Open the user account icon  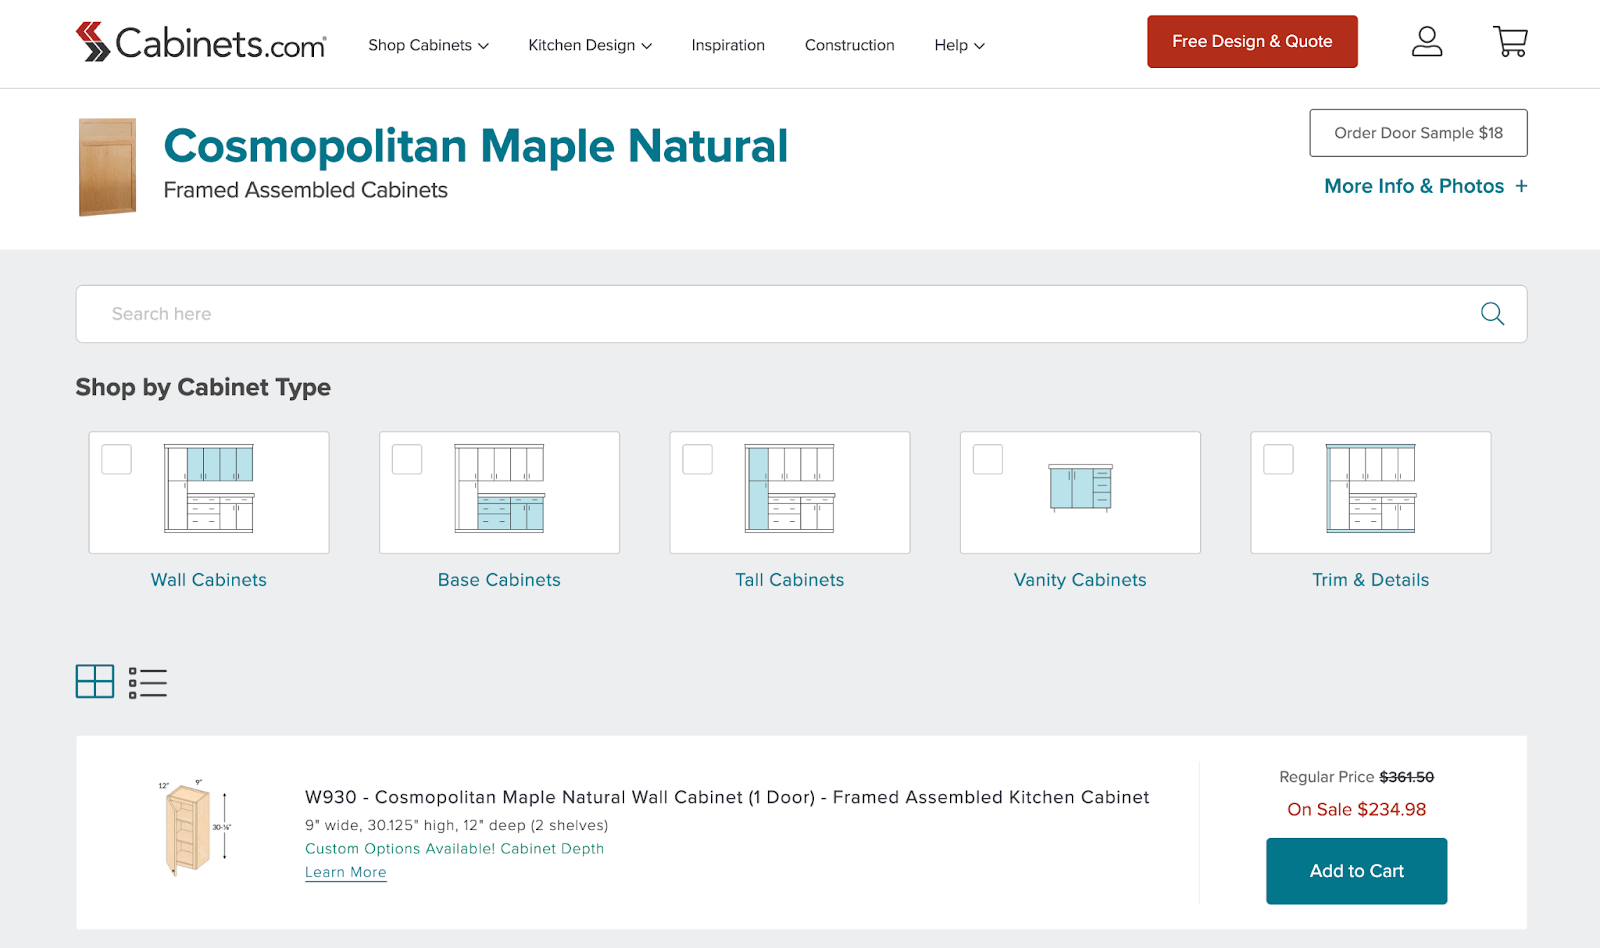click(x=1427, y=42)
